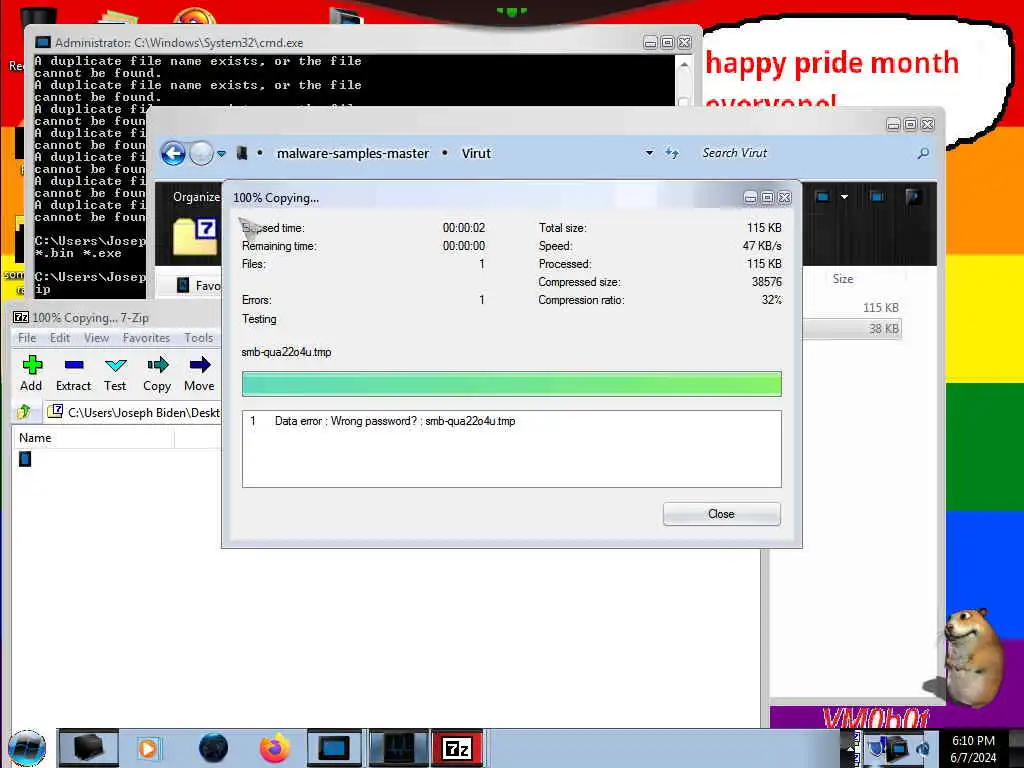Click the green copy progress bar

tap(511, 384)
